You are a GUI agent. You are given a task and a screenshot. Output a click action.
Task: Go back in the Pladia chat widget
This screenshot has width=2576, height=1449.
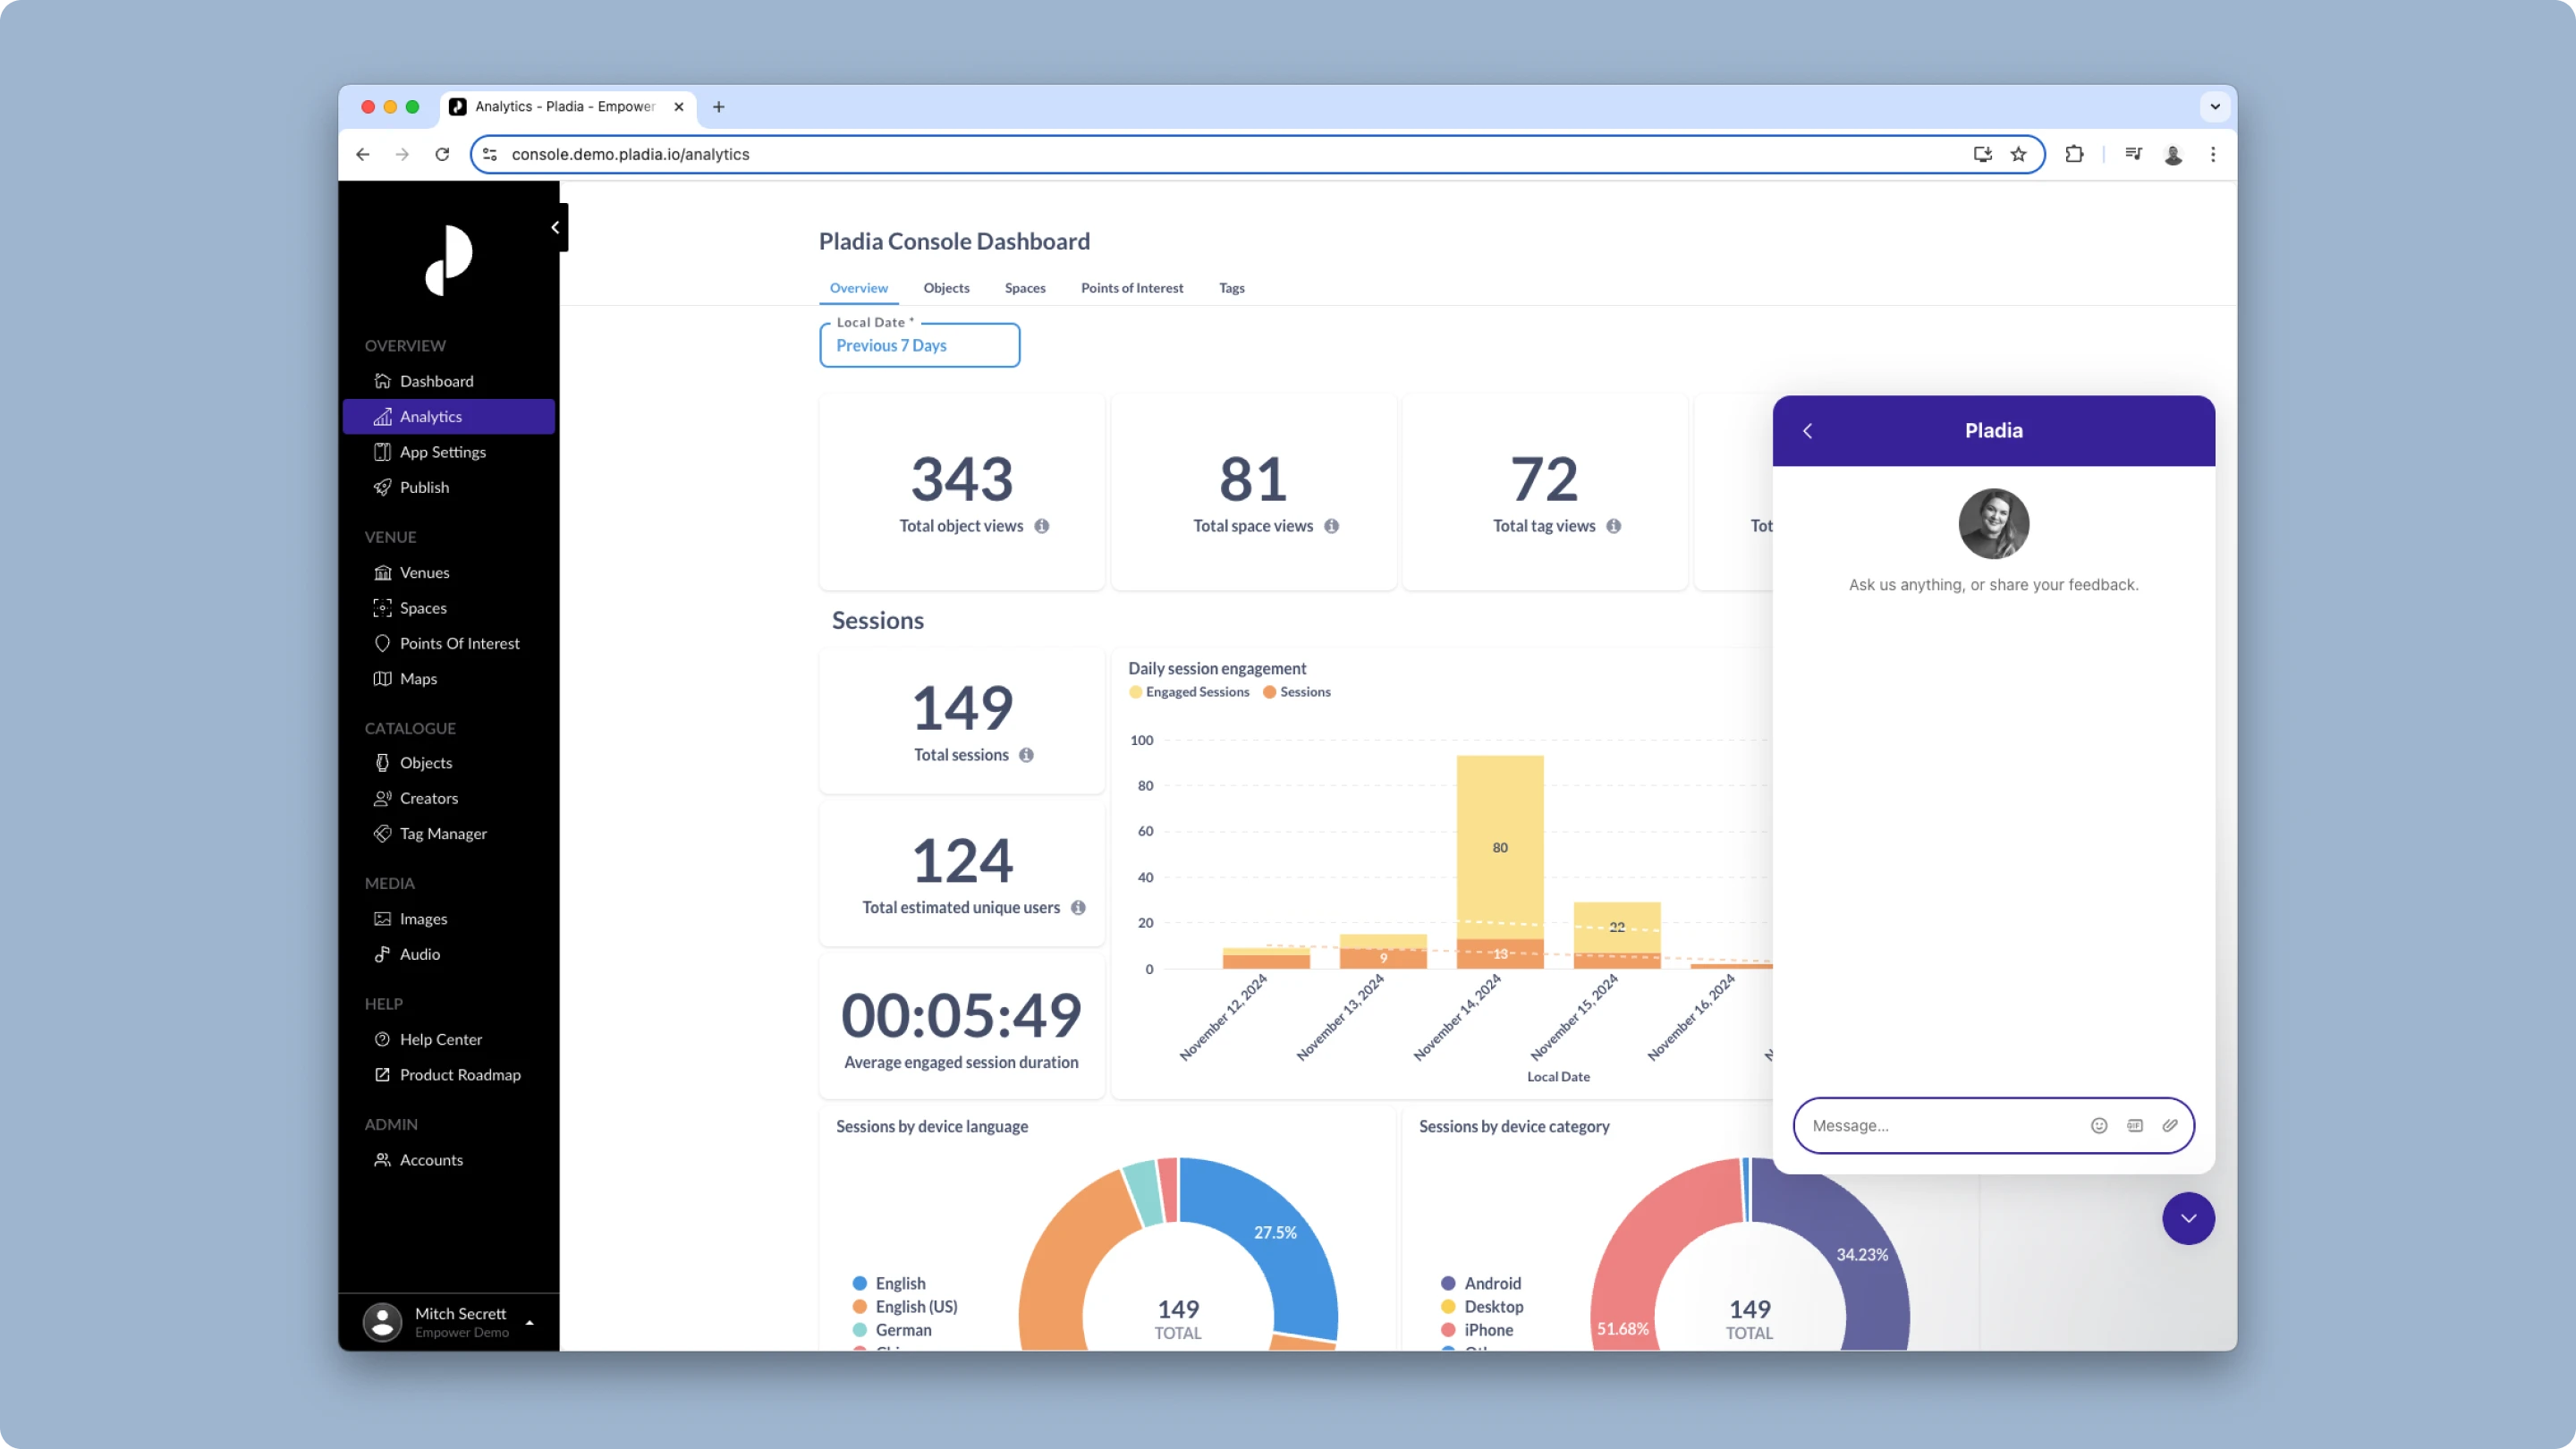[x=1808, y=431]
